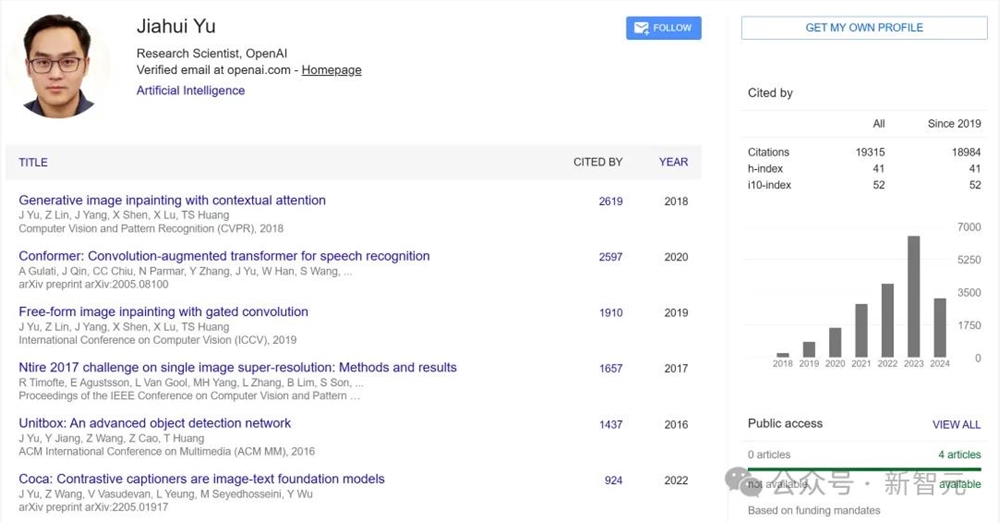This screenshot has width=1000, height=523.
Task: Sort publications by Year column
Action: pos(673,162)
